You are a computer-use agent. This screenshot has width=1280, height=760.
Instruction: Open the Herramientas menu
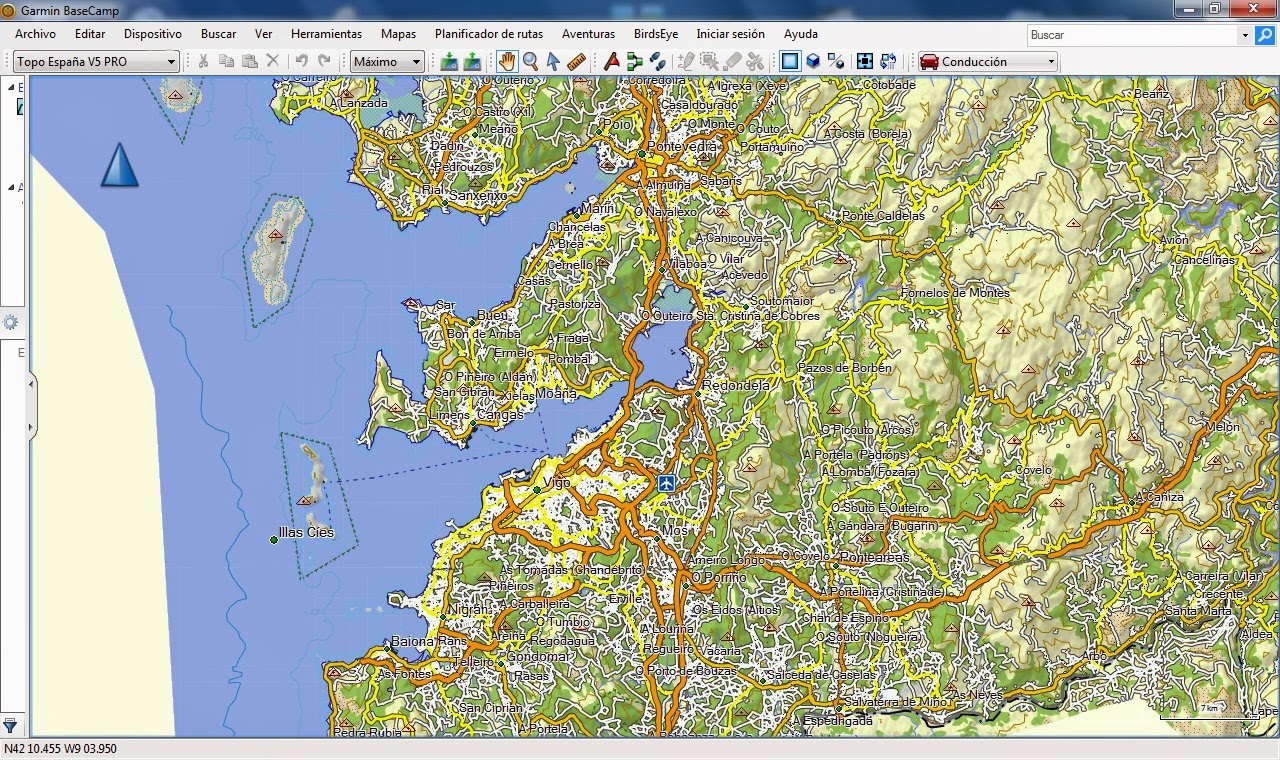coord(326,34)
